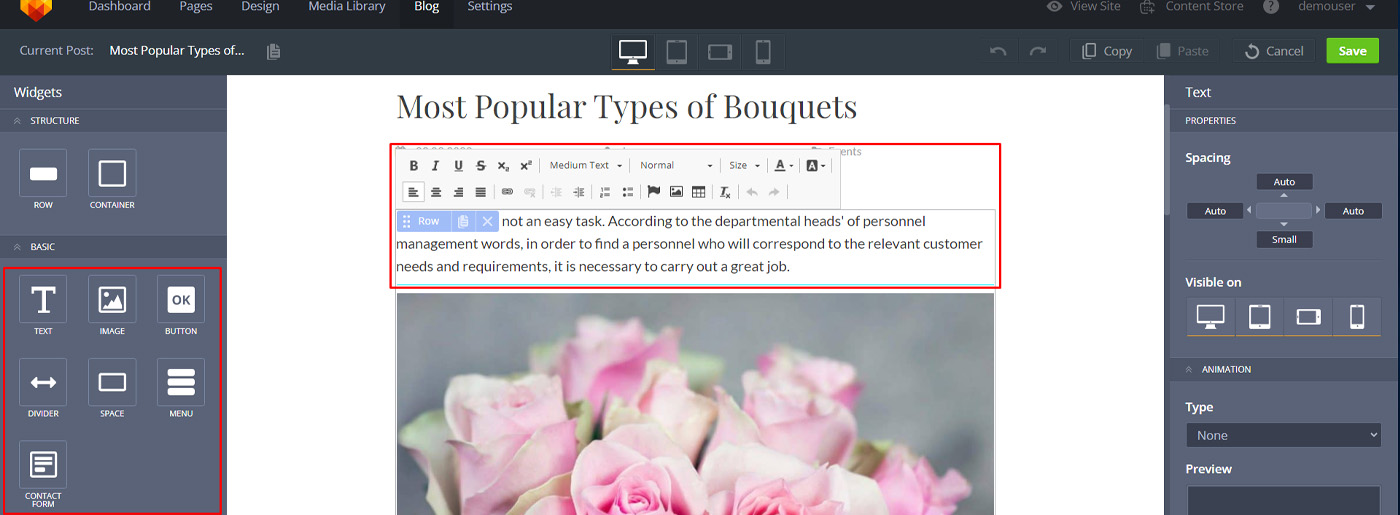Open the animation Type dropdown
This screenshot has height=515, width=1400.
pos(1282,435)
